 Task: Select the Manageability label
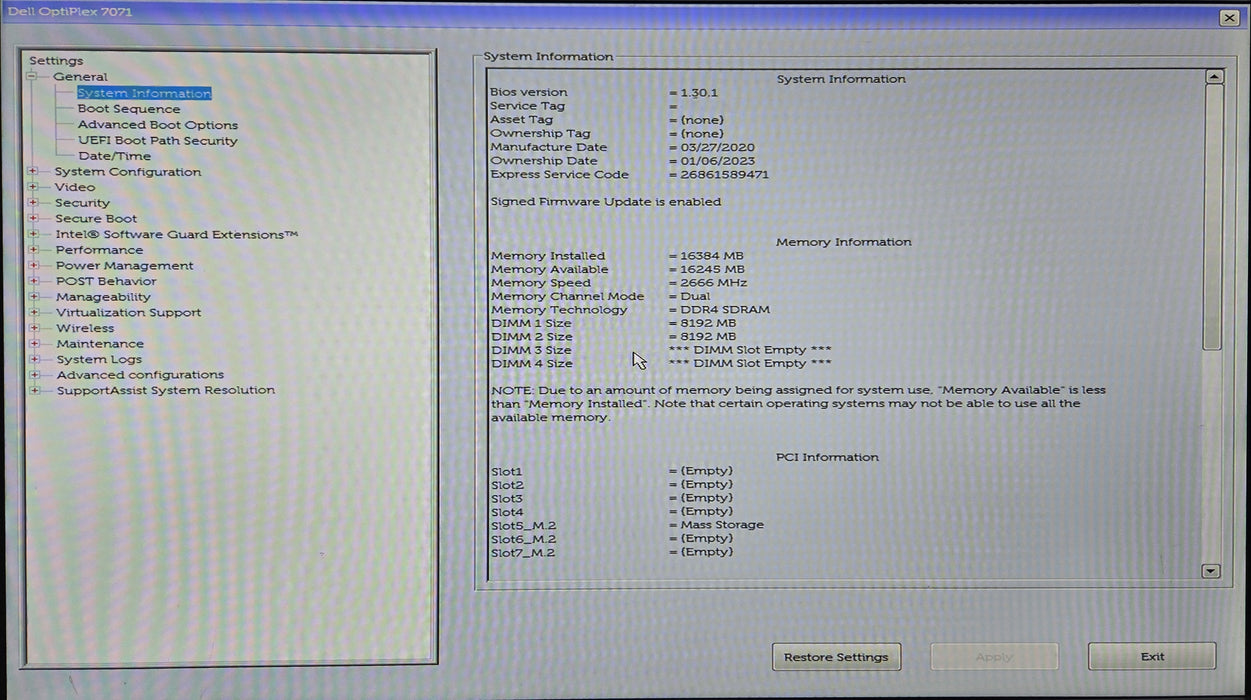click(x=103, y=297)
